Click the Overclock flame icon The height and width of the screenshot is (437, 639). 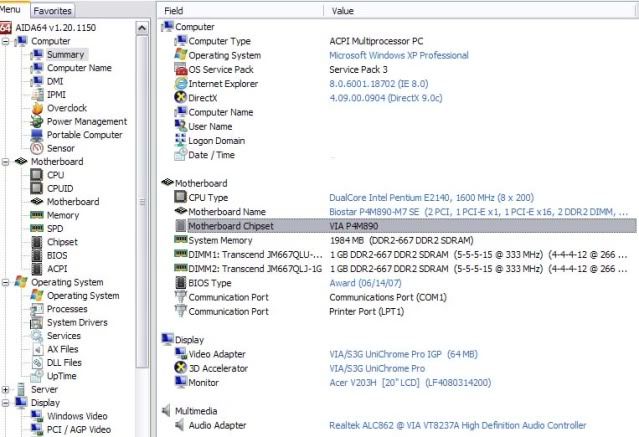click(37, 108)
